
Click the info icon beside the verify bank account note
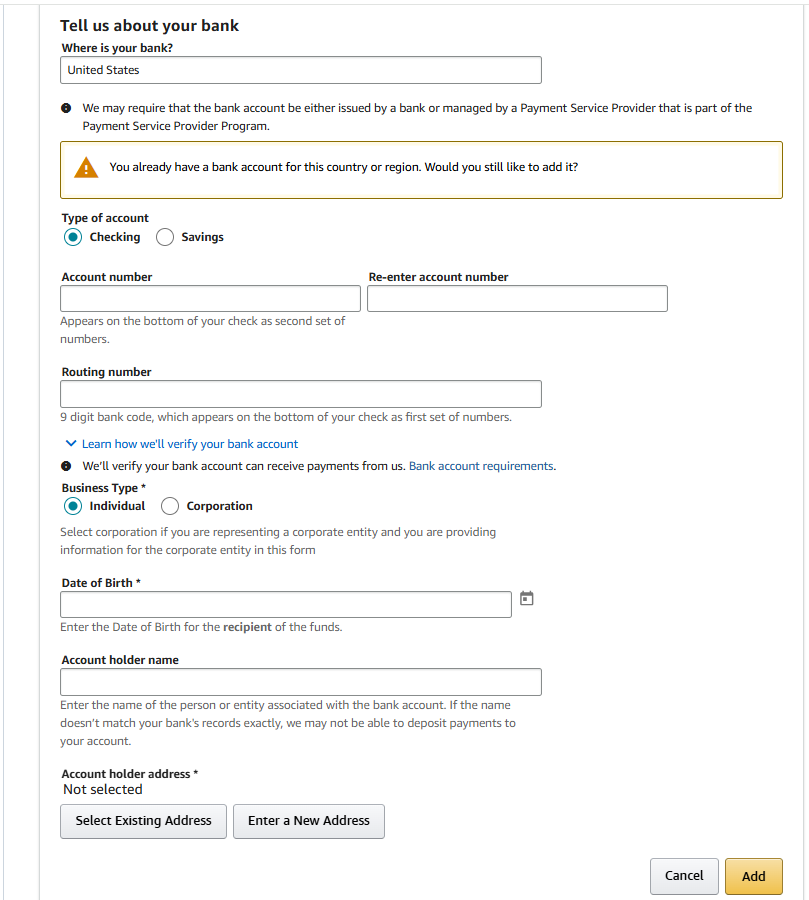(x=66, y=466)
